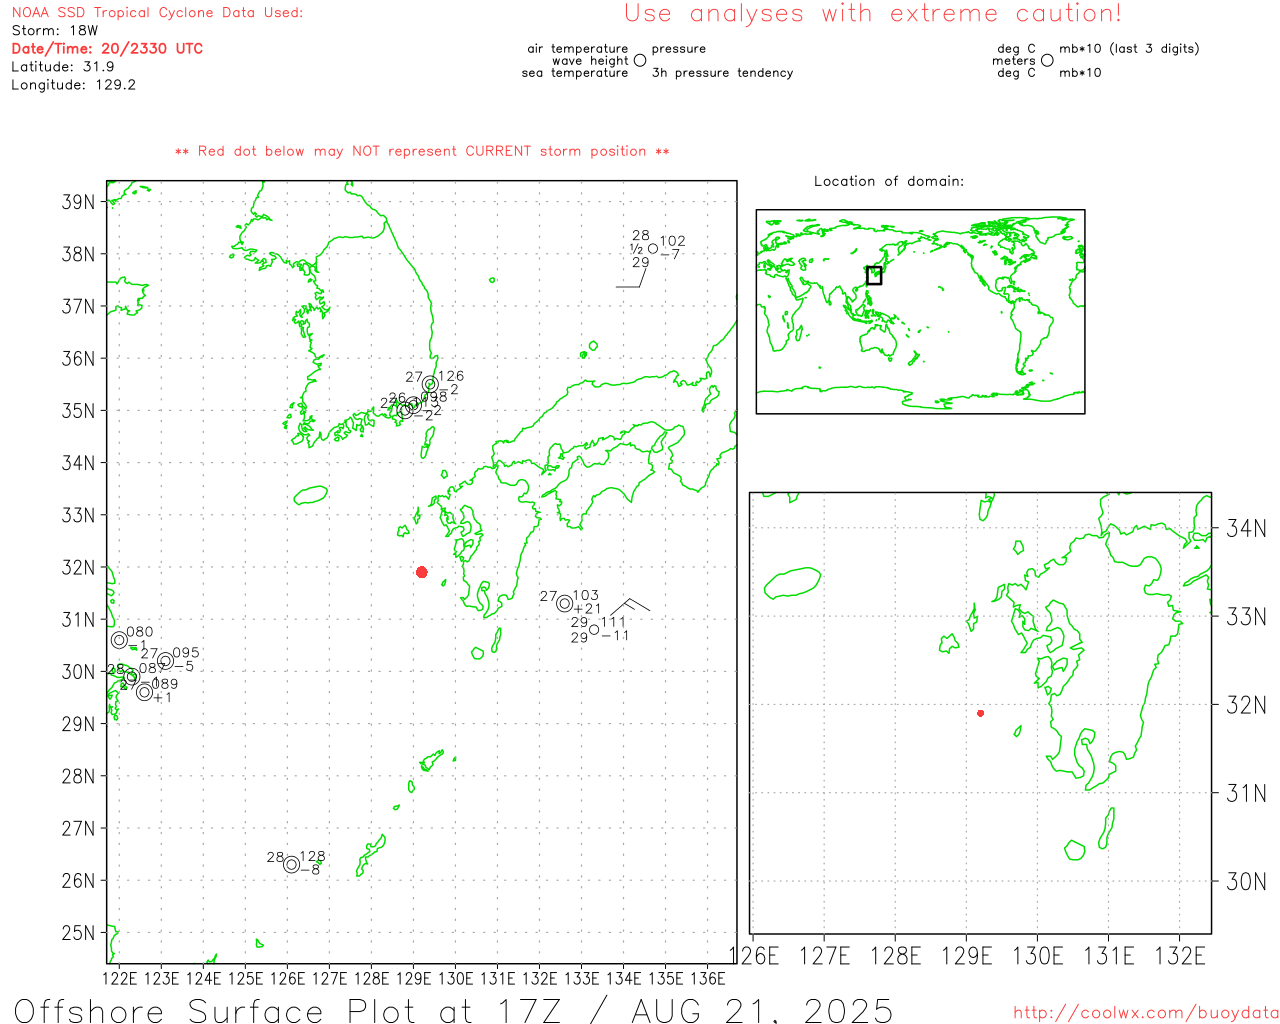The image size is (1280, 1024).
Task: Click '3h pressure tendency' legend label
Action: pos(722,73)
